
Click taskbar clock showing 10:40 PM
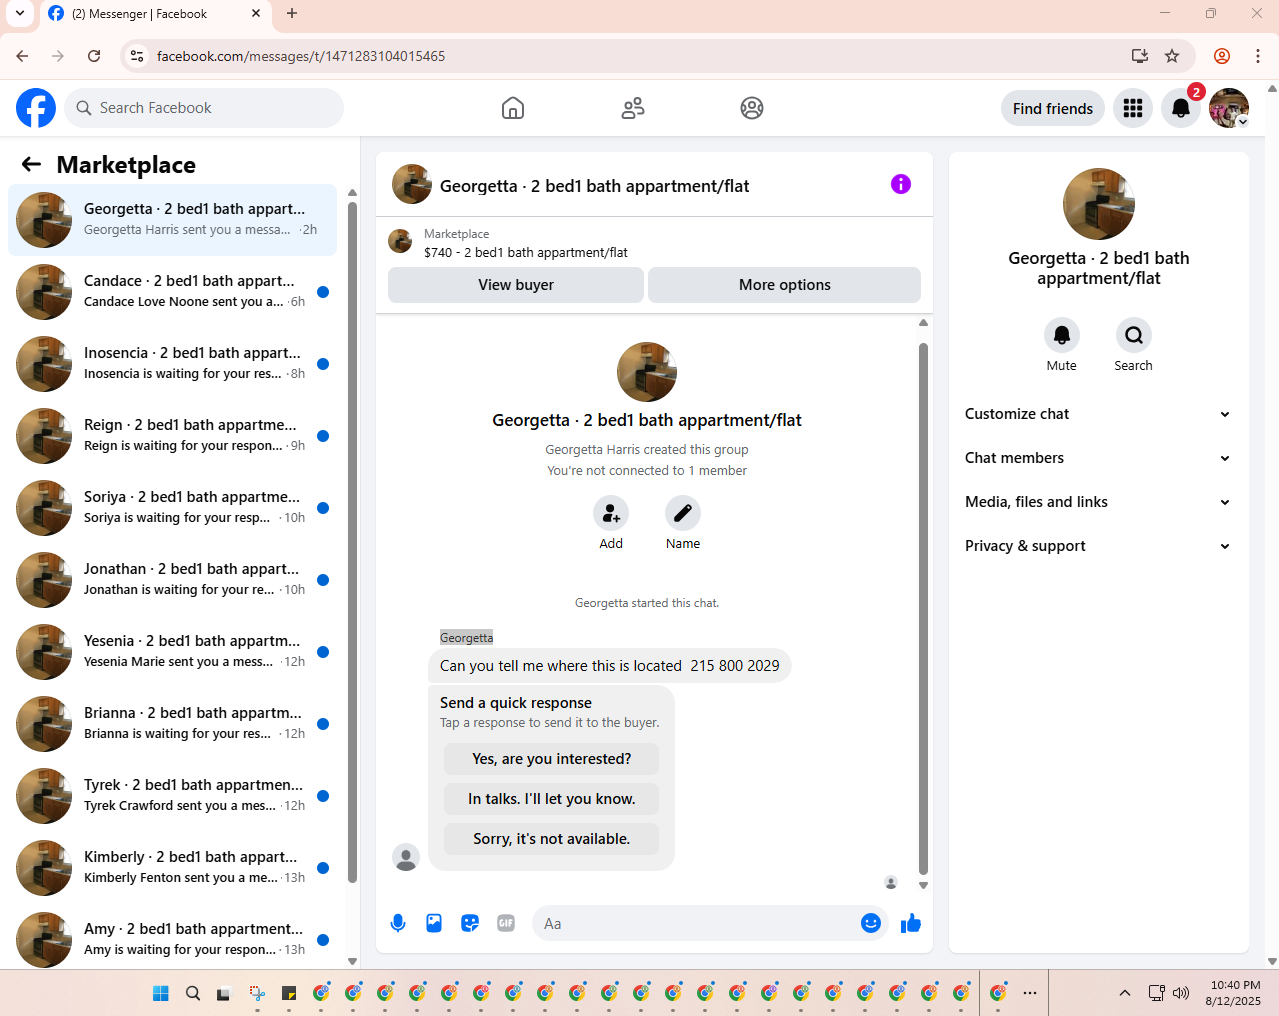pyautogui.click(x=1234, y=993)
